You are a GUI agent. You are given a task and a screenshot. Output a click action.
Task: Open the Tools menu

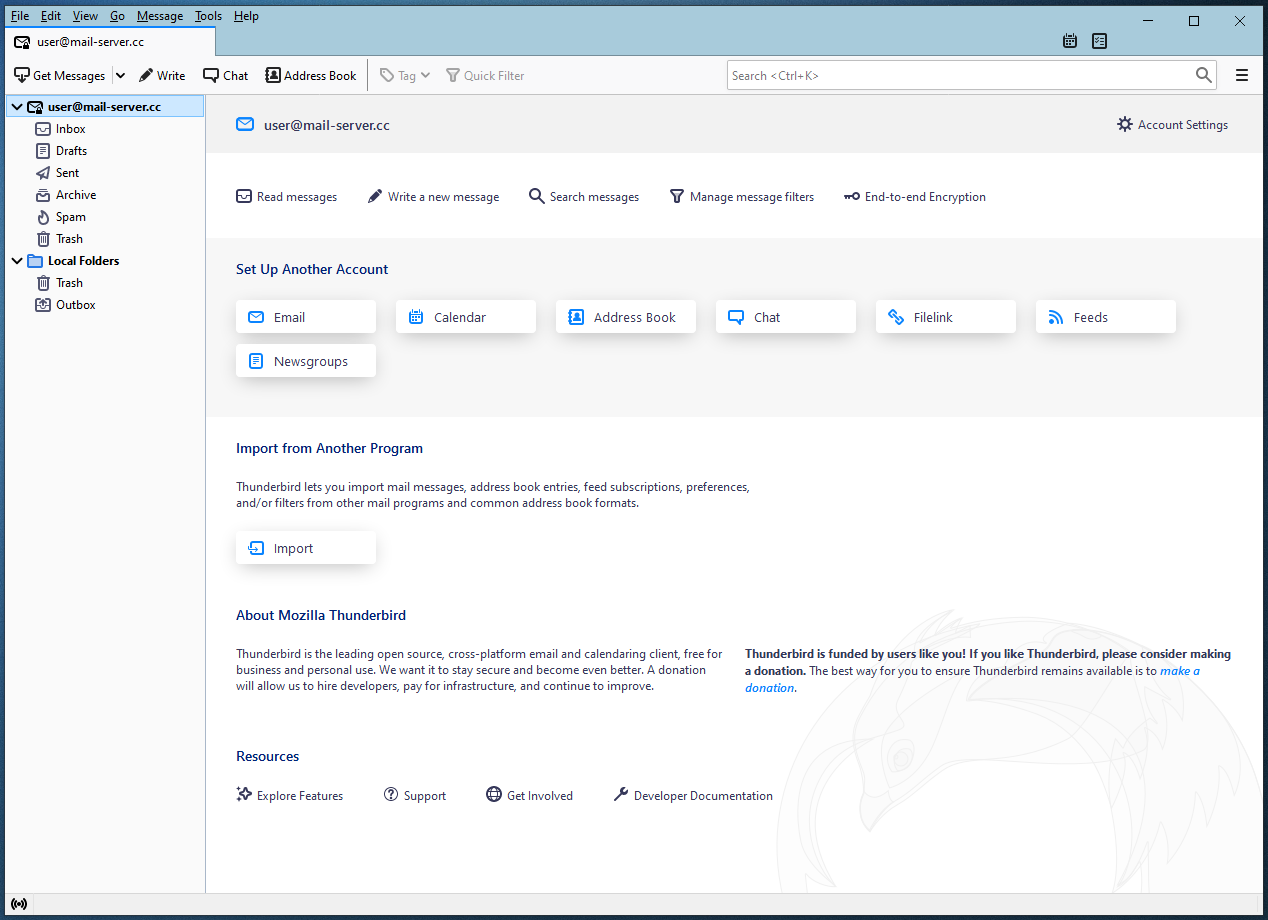[208, 16]
